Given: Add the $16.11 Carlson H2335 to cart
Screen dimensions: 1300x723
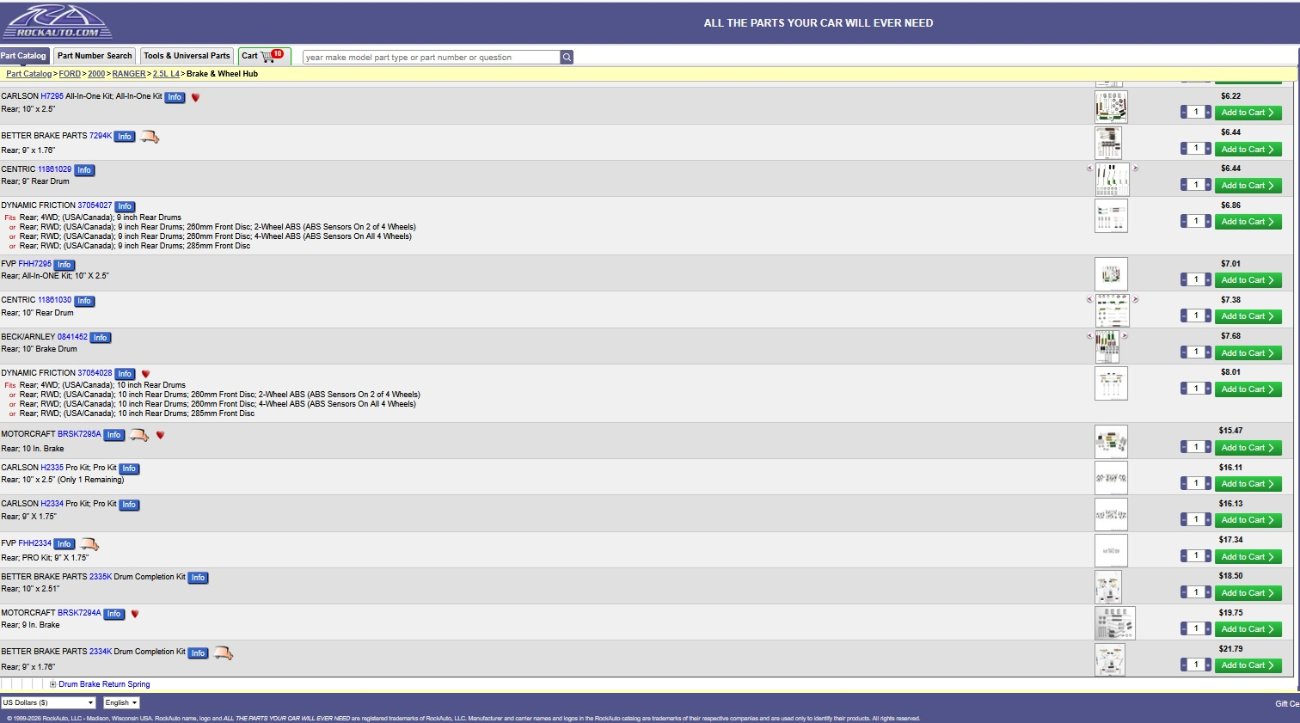Looking at the screenshot, I should coord(1248,484).
